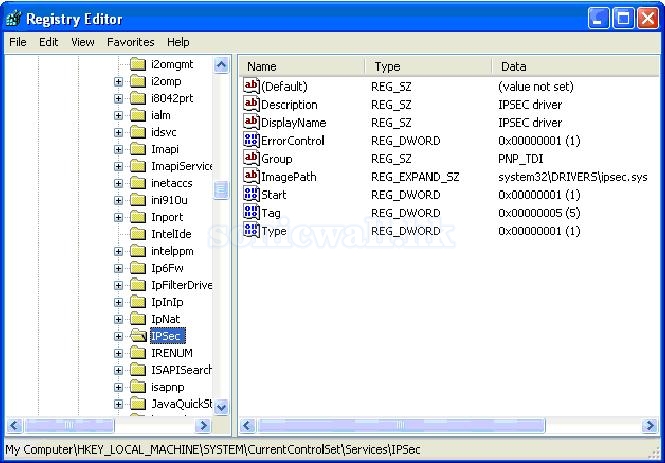Select the ErrorControl value name

coord(293,140)
